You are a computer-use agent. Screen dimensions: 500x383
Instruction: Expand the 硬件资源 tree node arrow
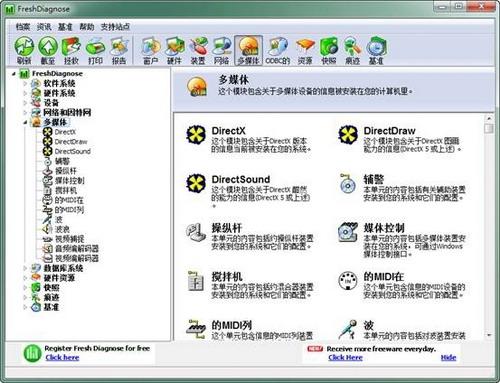(x=25, y=278)
